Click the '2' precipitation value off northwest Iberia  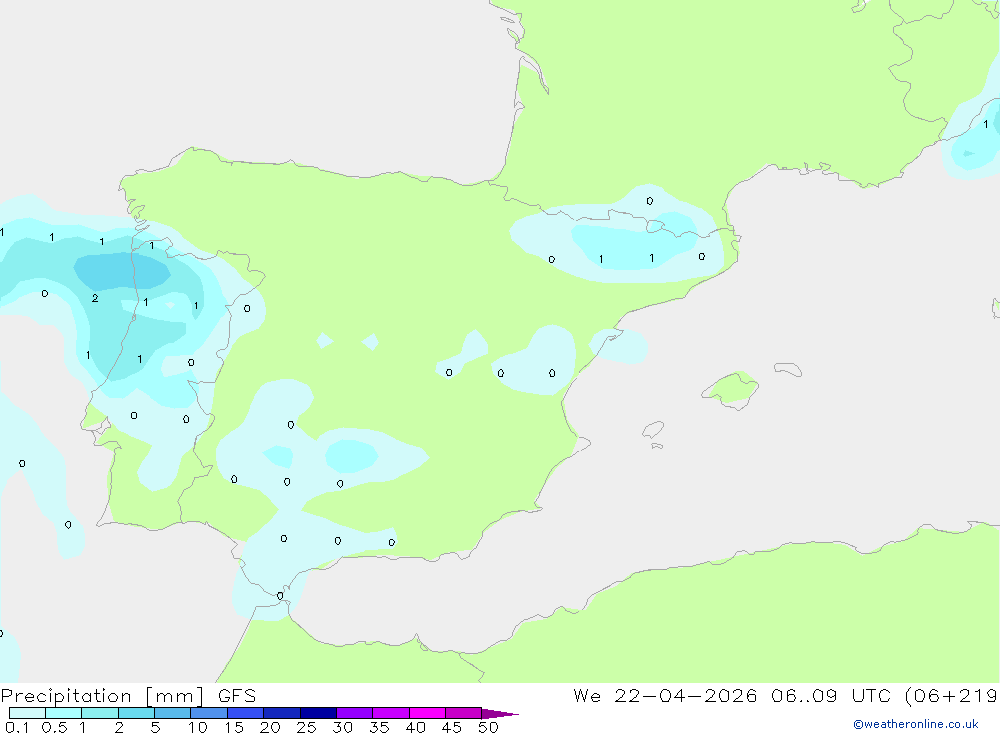pyautogui.click(x=95, y=298)
